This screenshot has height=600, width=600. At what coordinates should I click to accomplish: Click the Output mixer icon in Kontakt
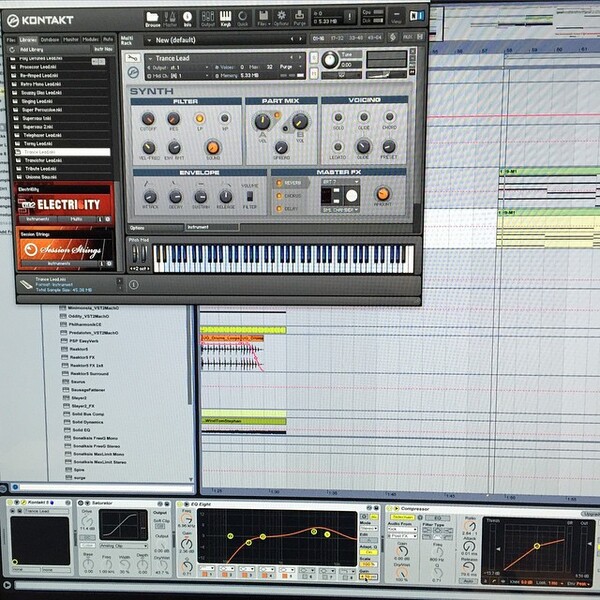pos(208,18)
